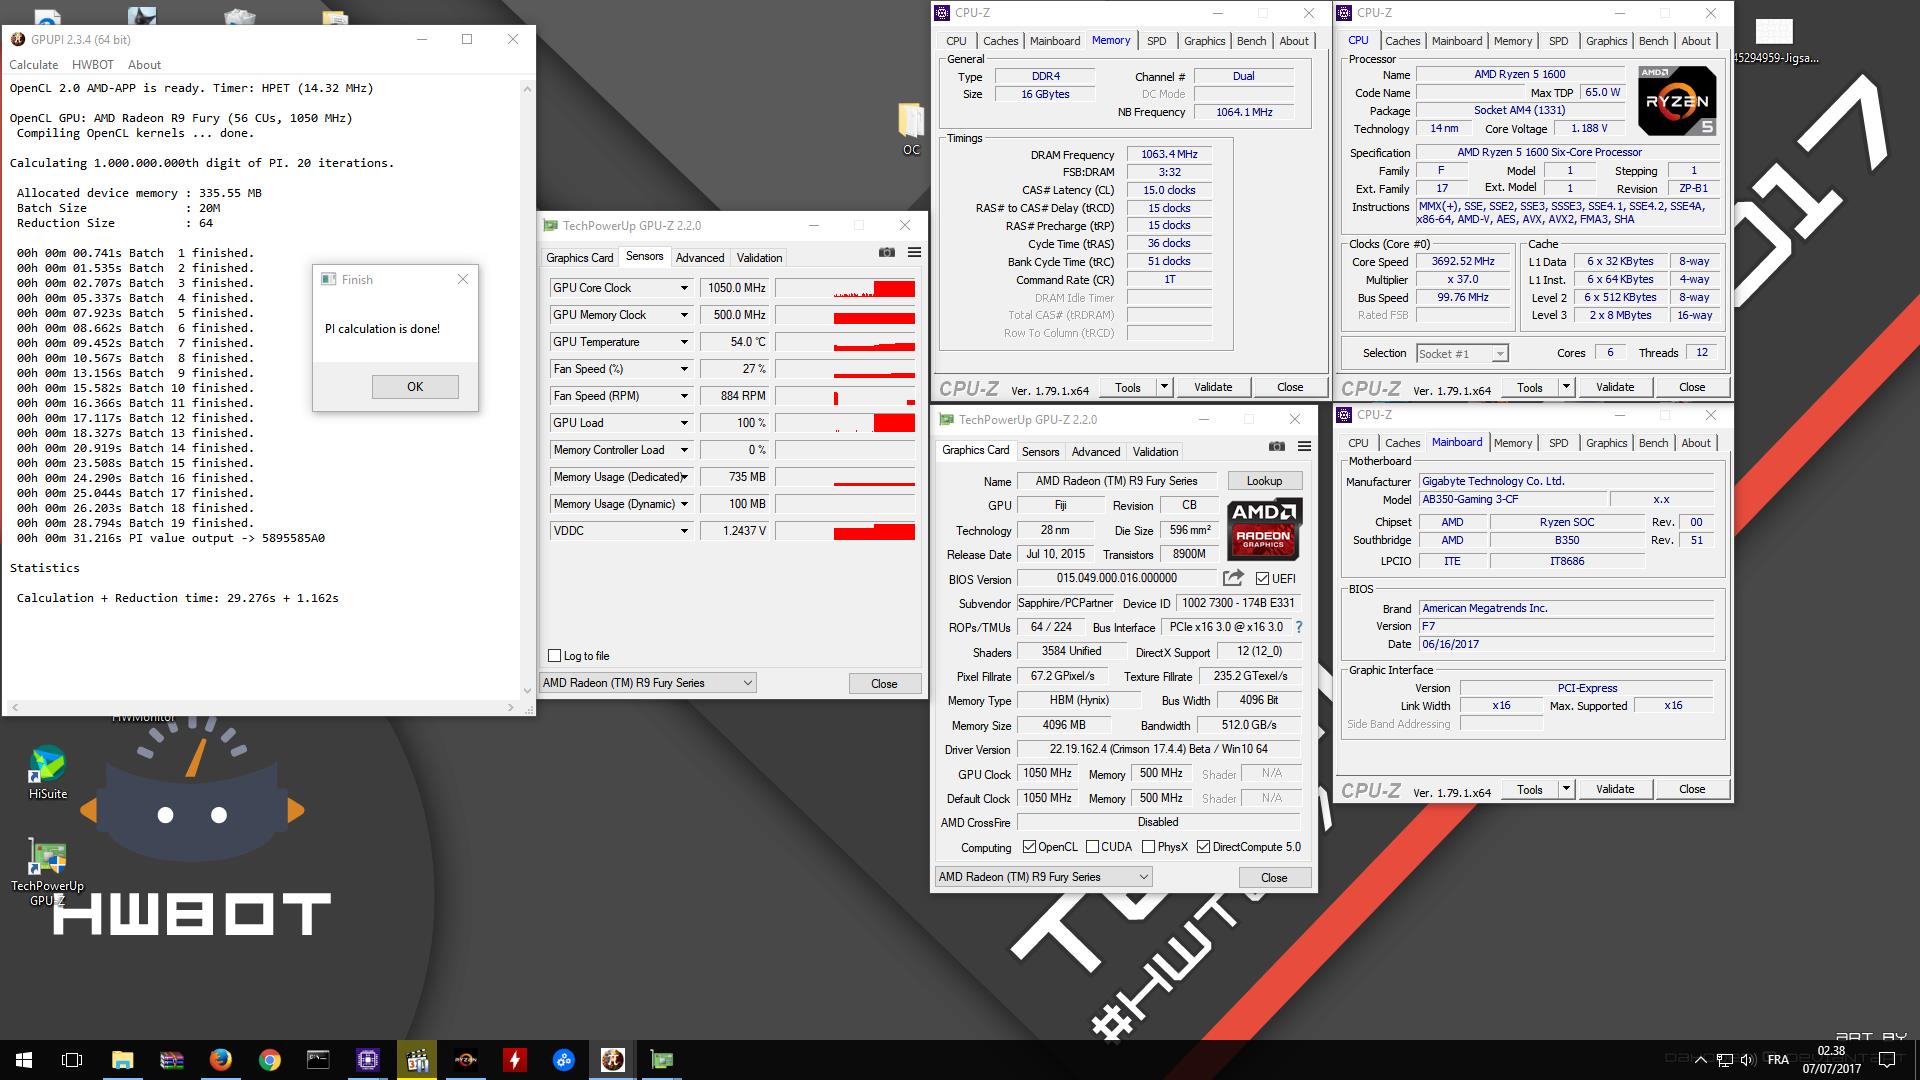Click the Ryzen 5 logo in CPU-Z
Image resolution: width=1920 pixels, height=1080 pixels.
pyautogui.click(x=1677, y=100)
